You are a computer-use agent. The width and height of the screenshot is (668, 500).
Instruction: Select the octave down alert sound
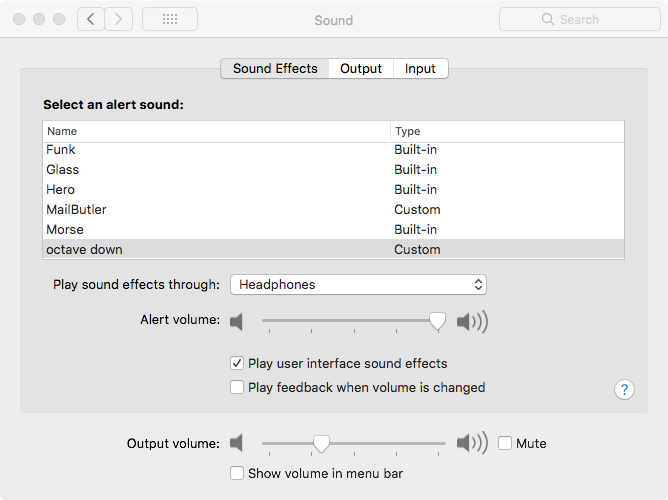334,249
